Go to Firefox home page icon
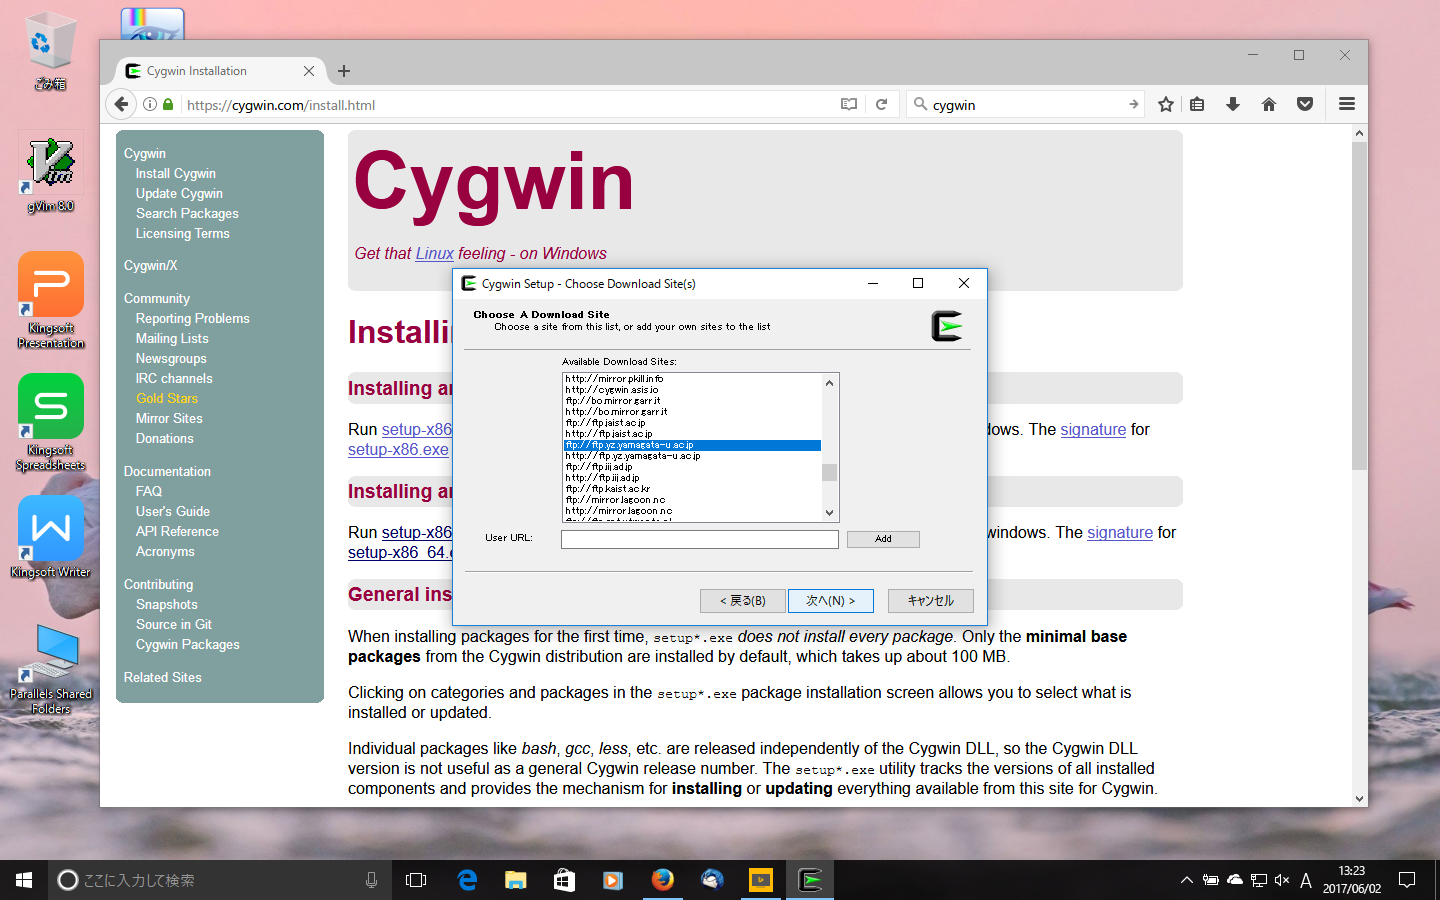 [1269, 104]
